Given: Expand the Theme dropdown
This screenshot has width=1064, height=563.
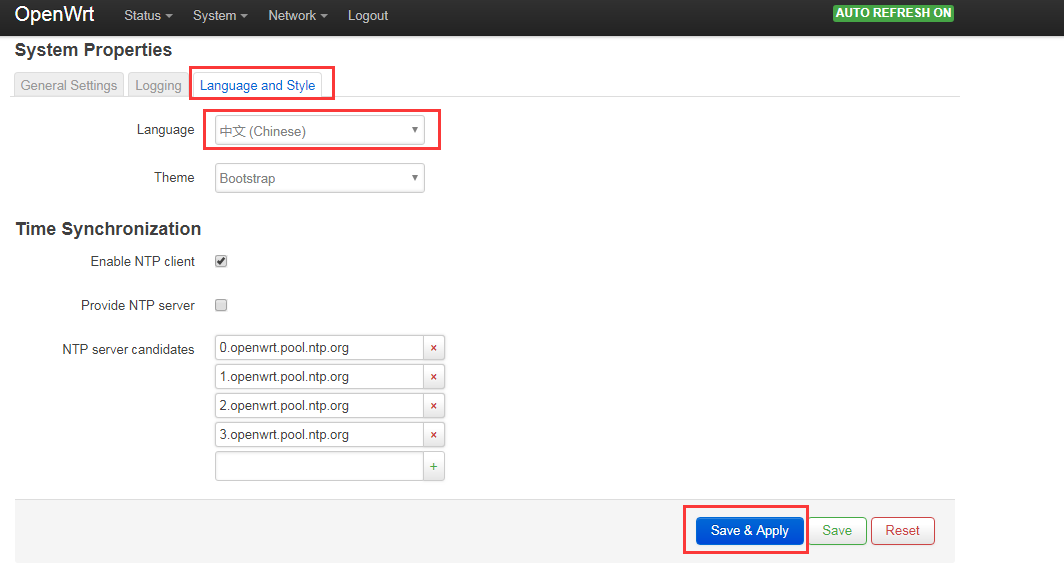Looking at the screenshot, I should pos(320,178).
